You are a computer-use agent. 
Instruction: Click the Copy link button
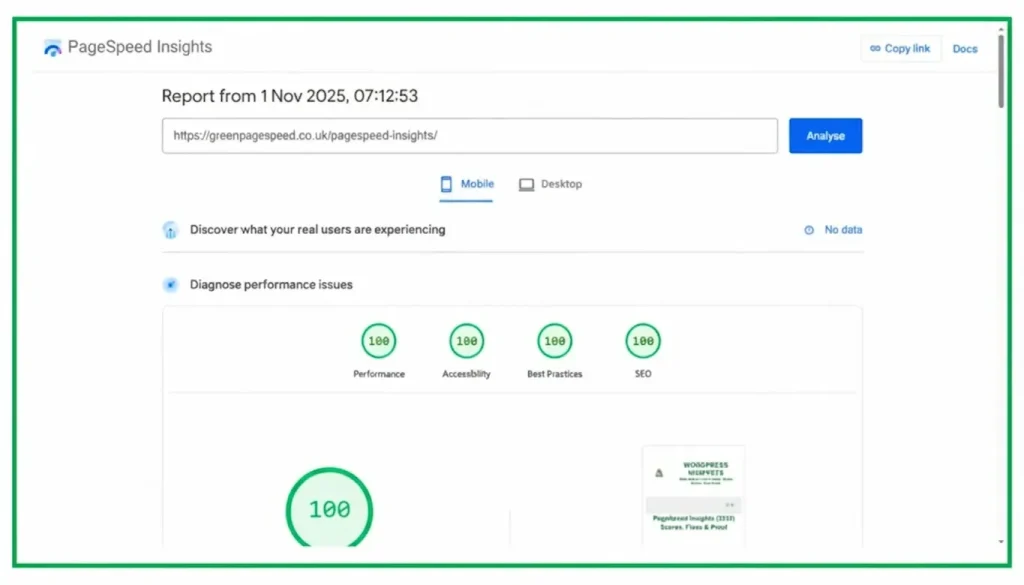click(901, 48)
